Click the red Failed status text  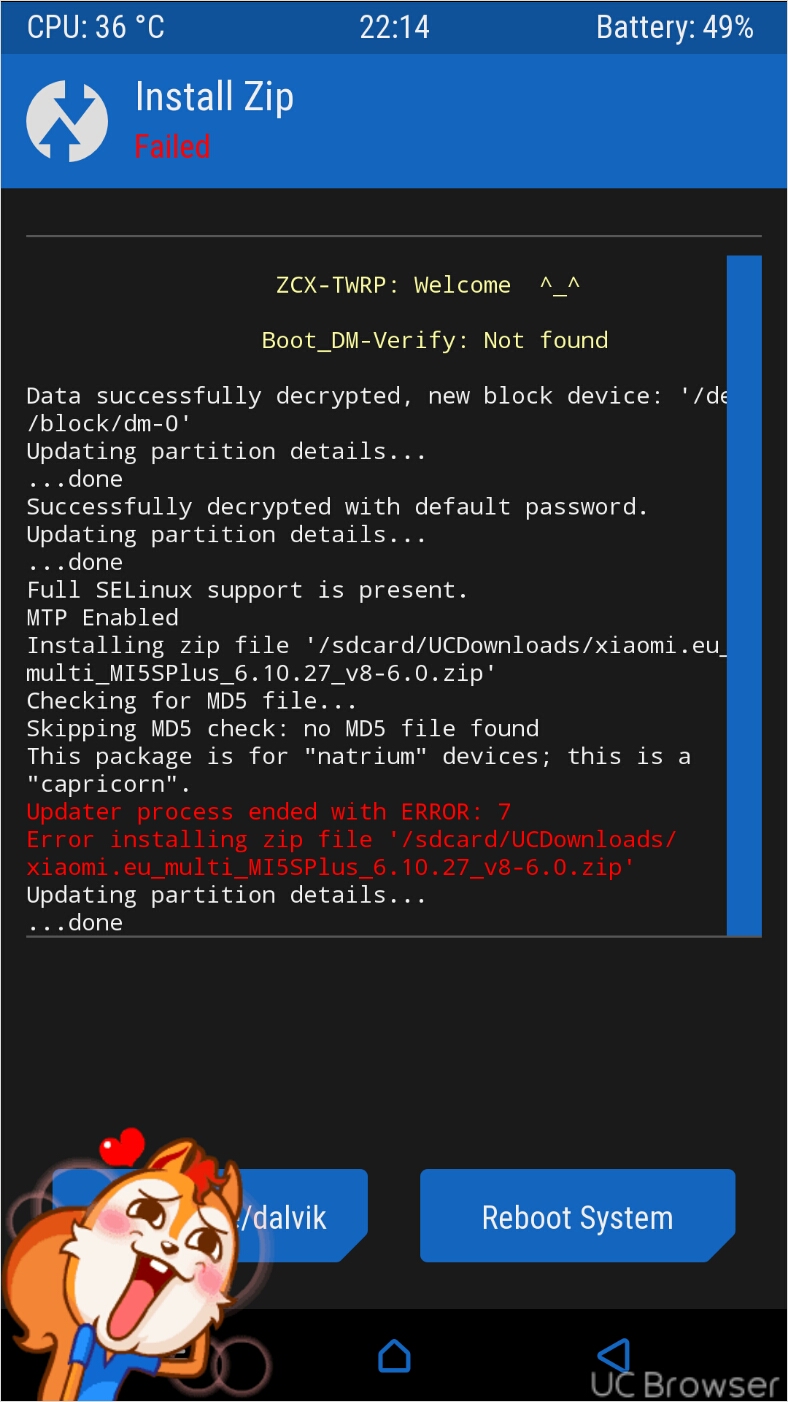pos(172,146)
